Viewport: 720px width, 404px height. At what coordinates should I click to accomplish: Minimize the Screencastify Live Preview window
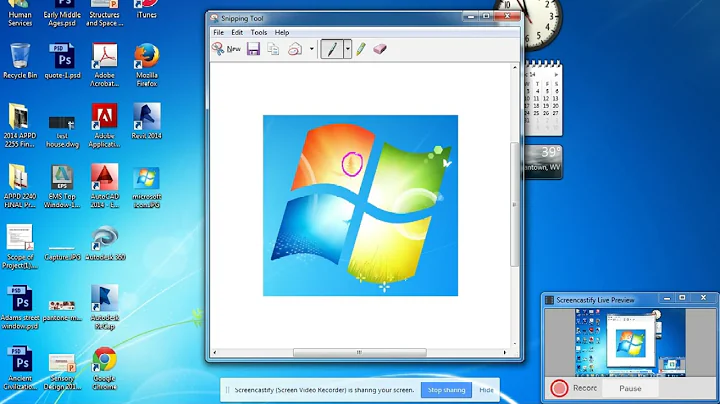667,298
